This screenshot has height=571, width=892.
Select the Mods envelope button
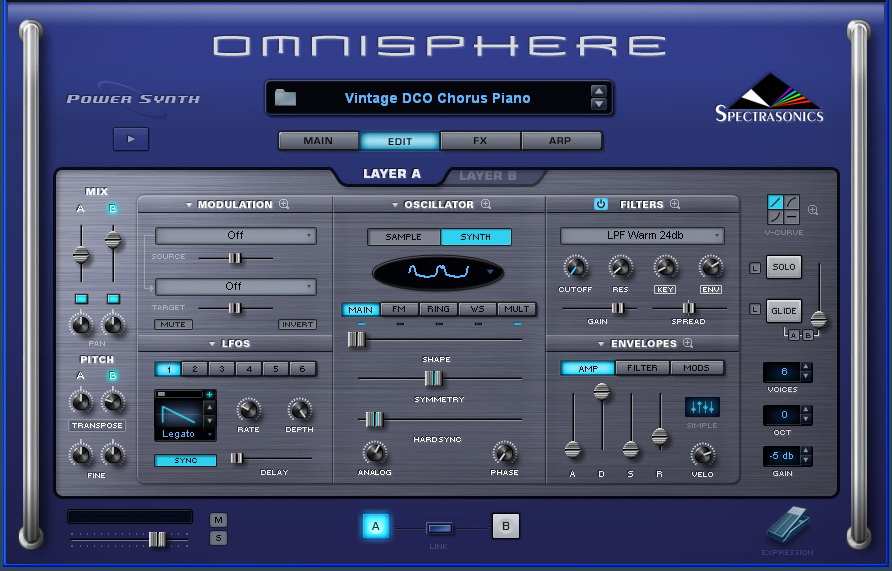[x=696, y=368]
